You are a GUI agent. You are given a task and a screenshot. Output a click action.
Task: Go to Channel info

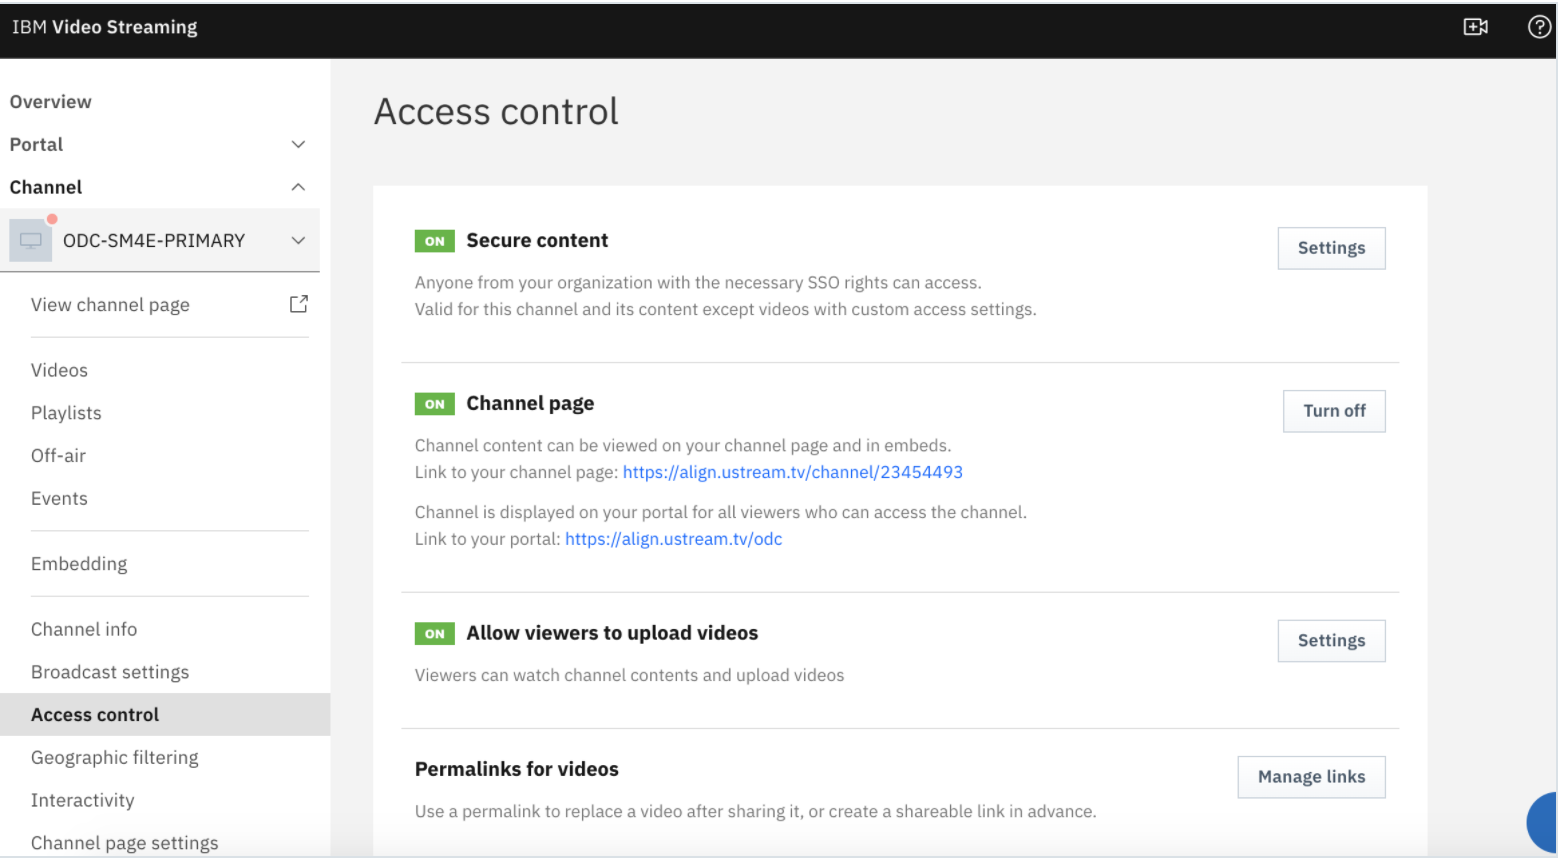click(x=84, y=629)
